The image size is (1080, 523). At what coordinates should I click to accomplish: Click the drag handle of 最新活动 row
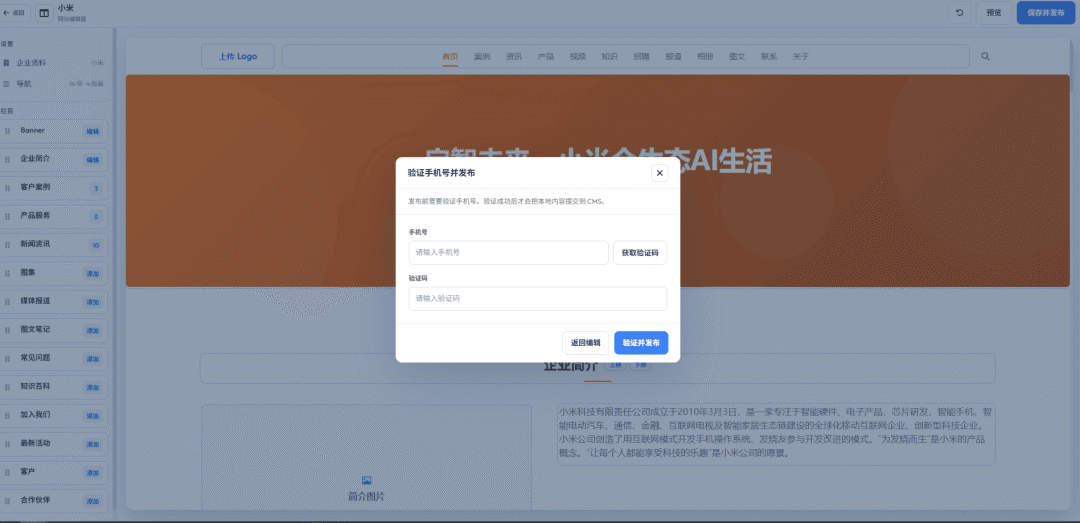pos(8,444)
